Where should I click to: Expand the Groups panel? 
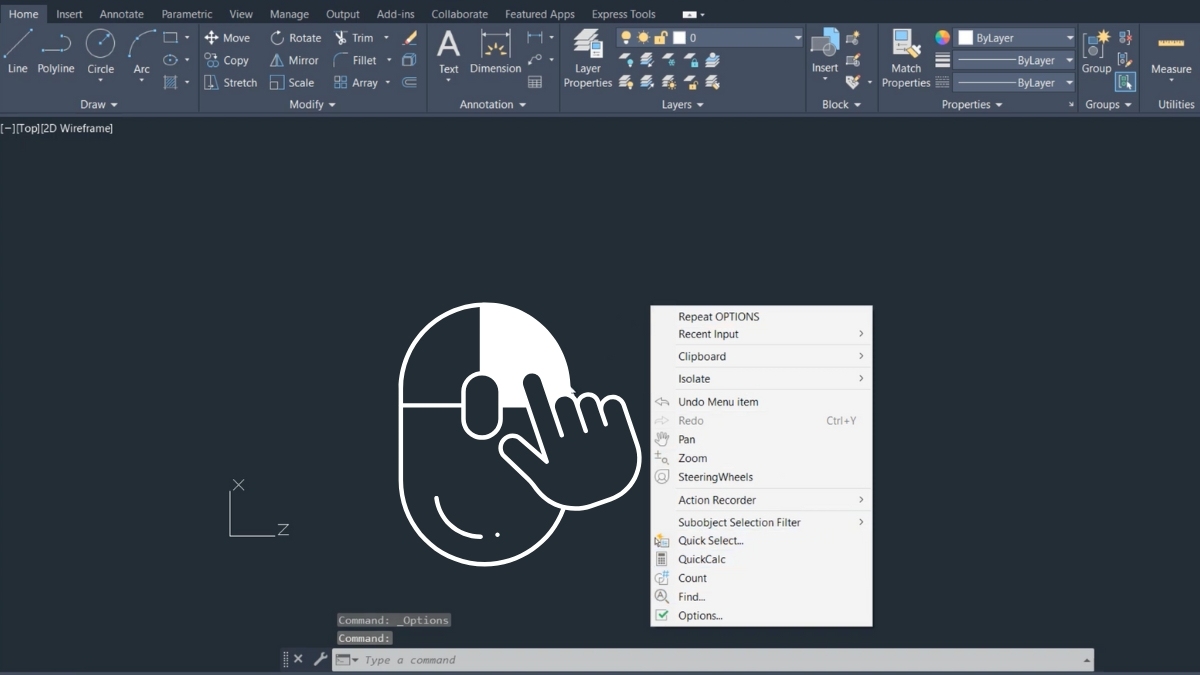point(1109,104)
